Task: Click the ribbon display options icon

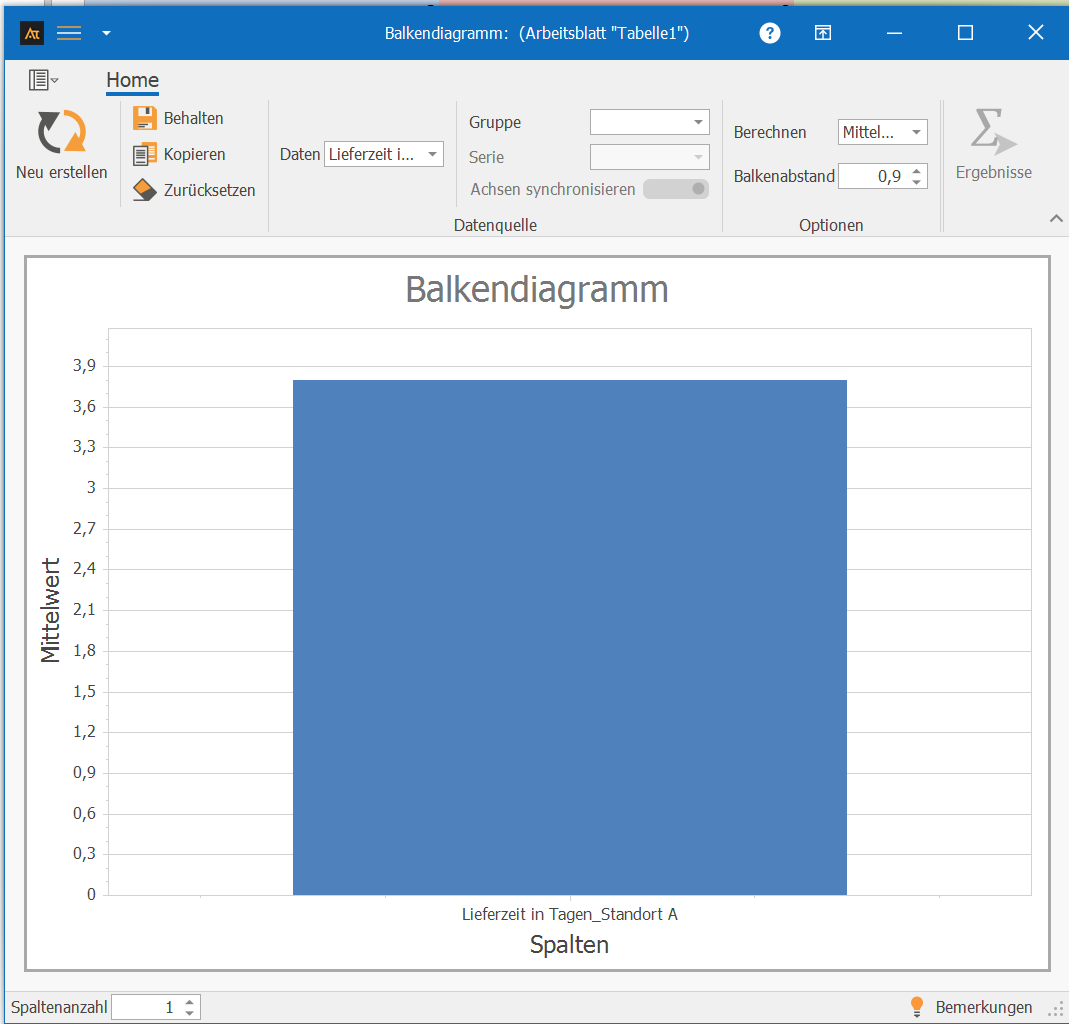Action: tap(822, 33)
